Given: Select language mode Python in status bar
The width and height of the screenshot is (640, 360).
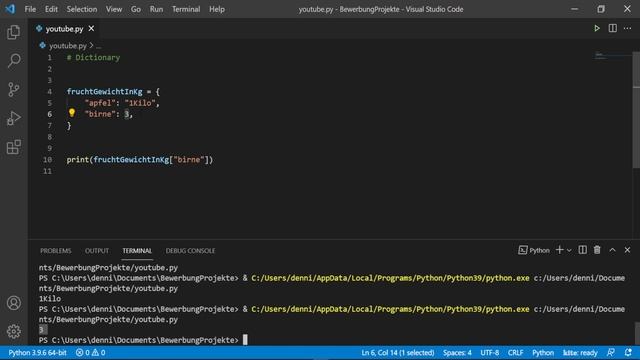Looking at the screenshot, I should click(543, 353).
